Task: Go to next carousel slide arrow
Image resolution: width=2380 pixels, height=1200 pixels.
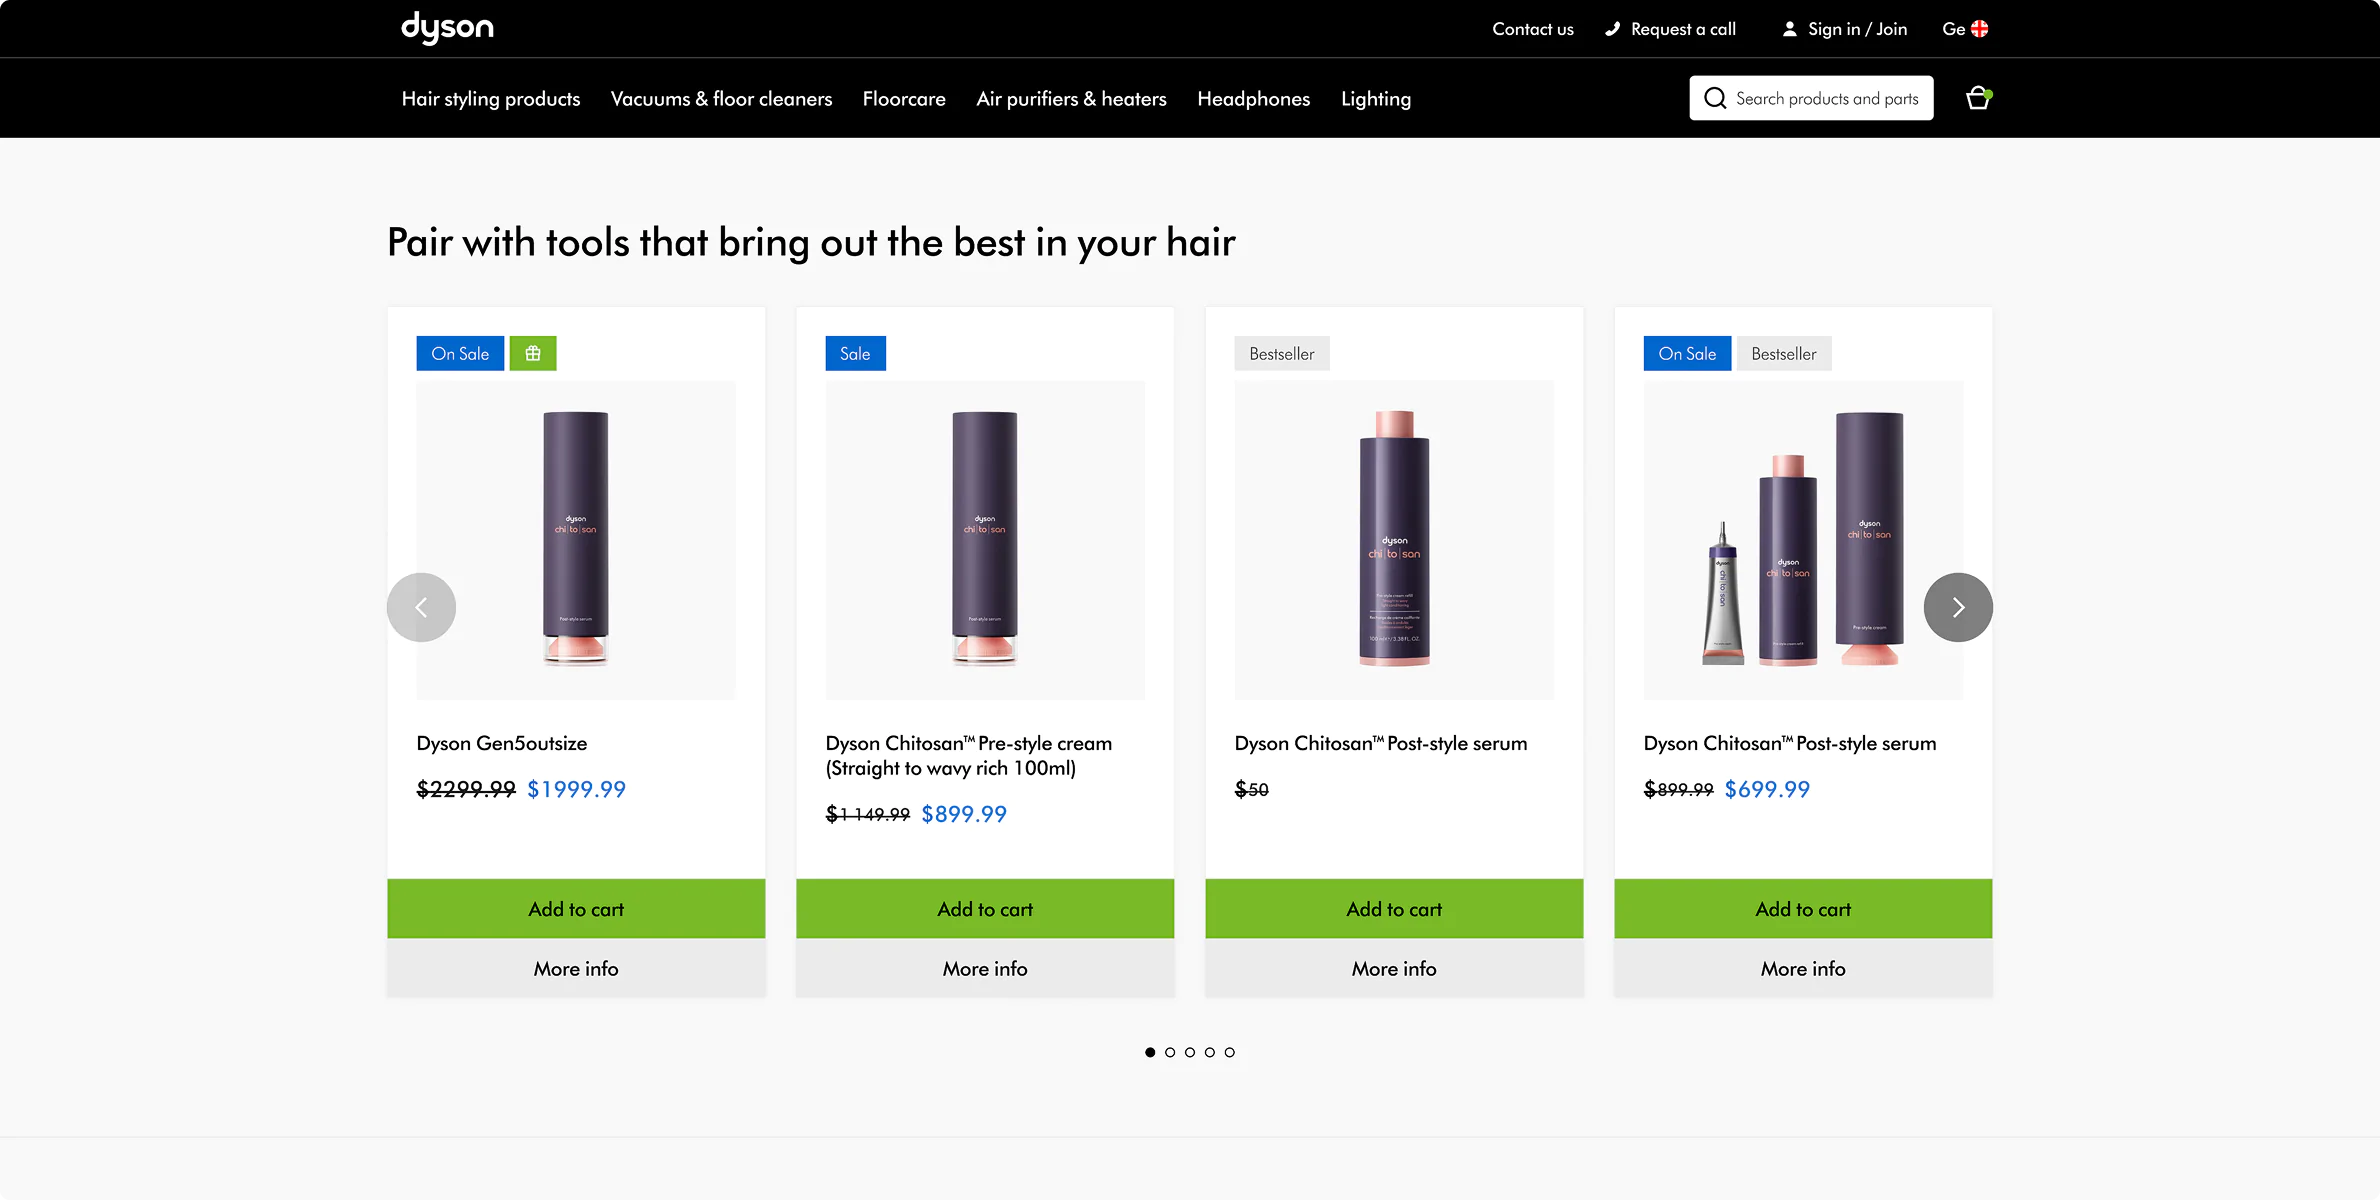Action: coord(1958,607)
